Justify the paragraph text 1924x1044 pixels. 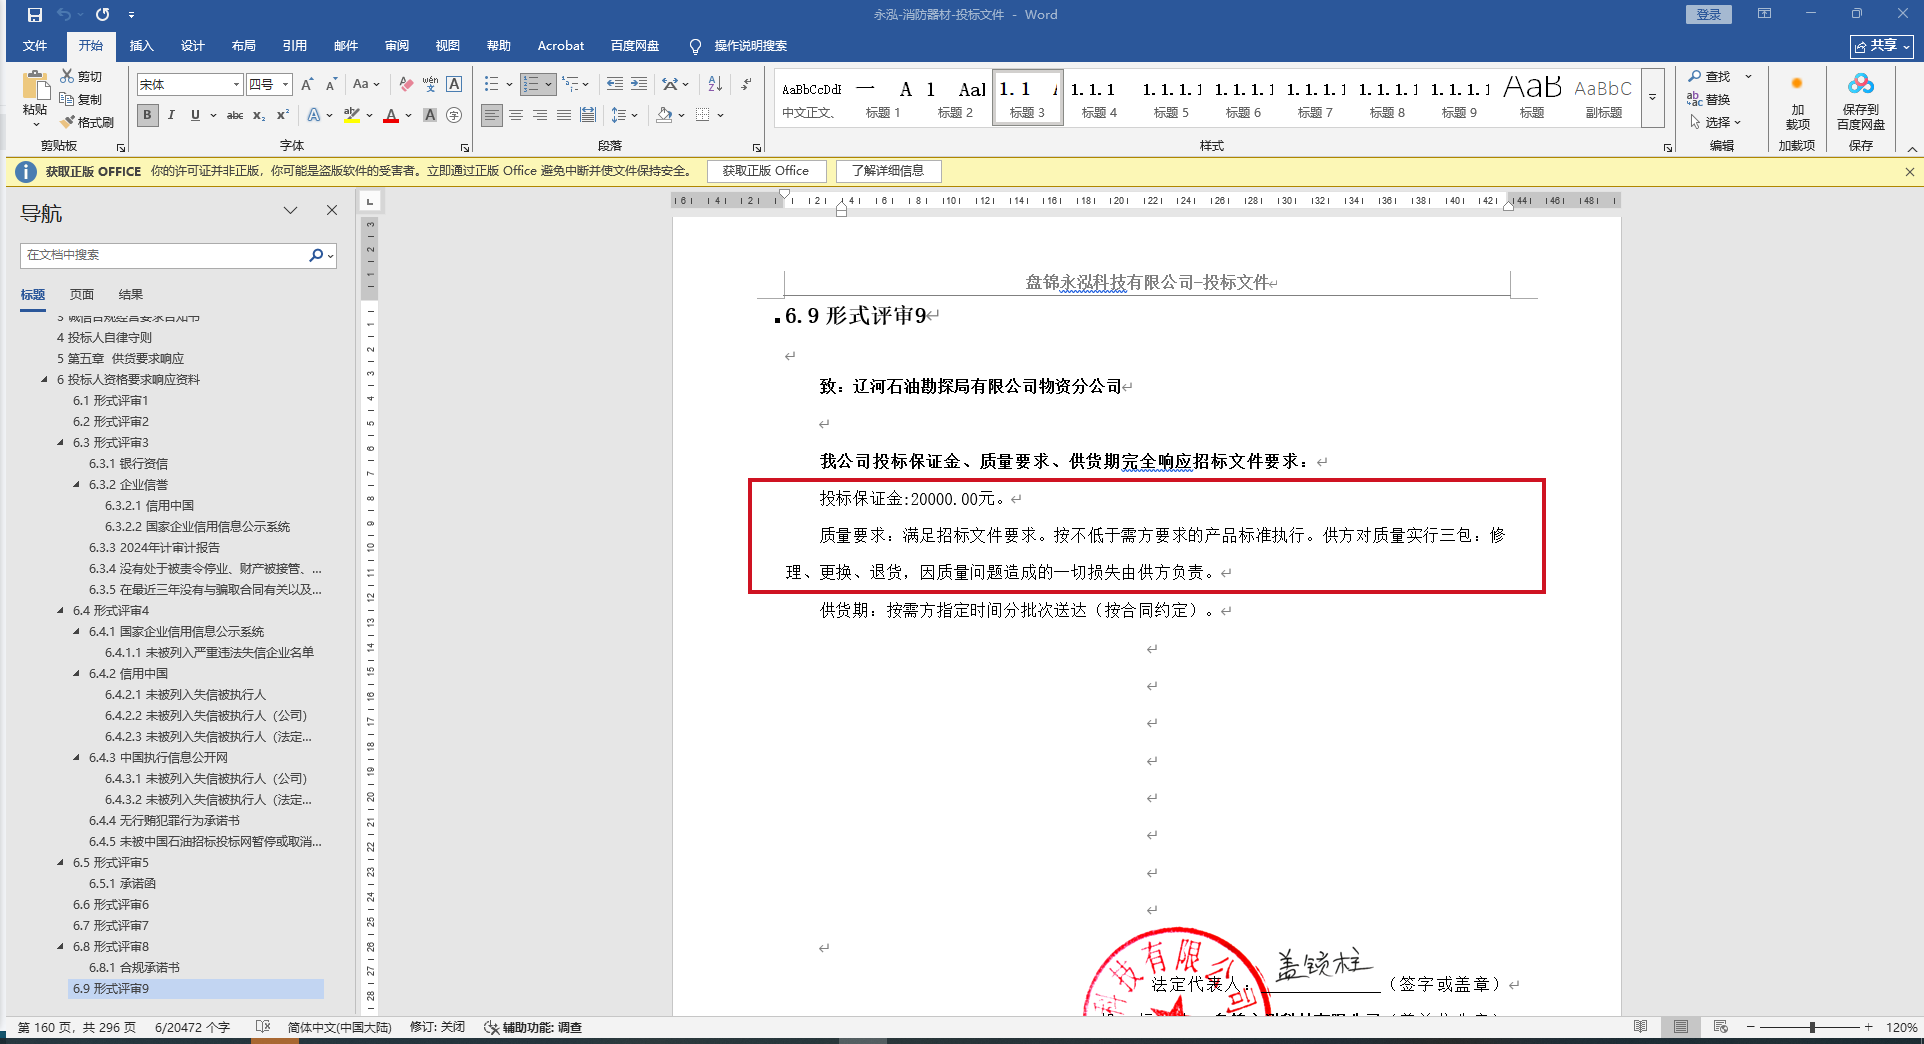click(564, 115)
